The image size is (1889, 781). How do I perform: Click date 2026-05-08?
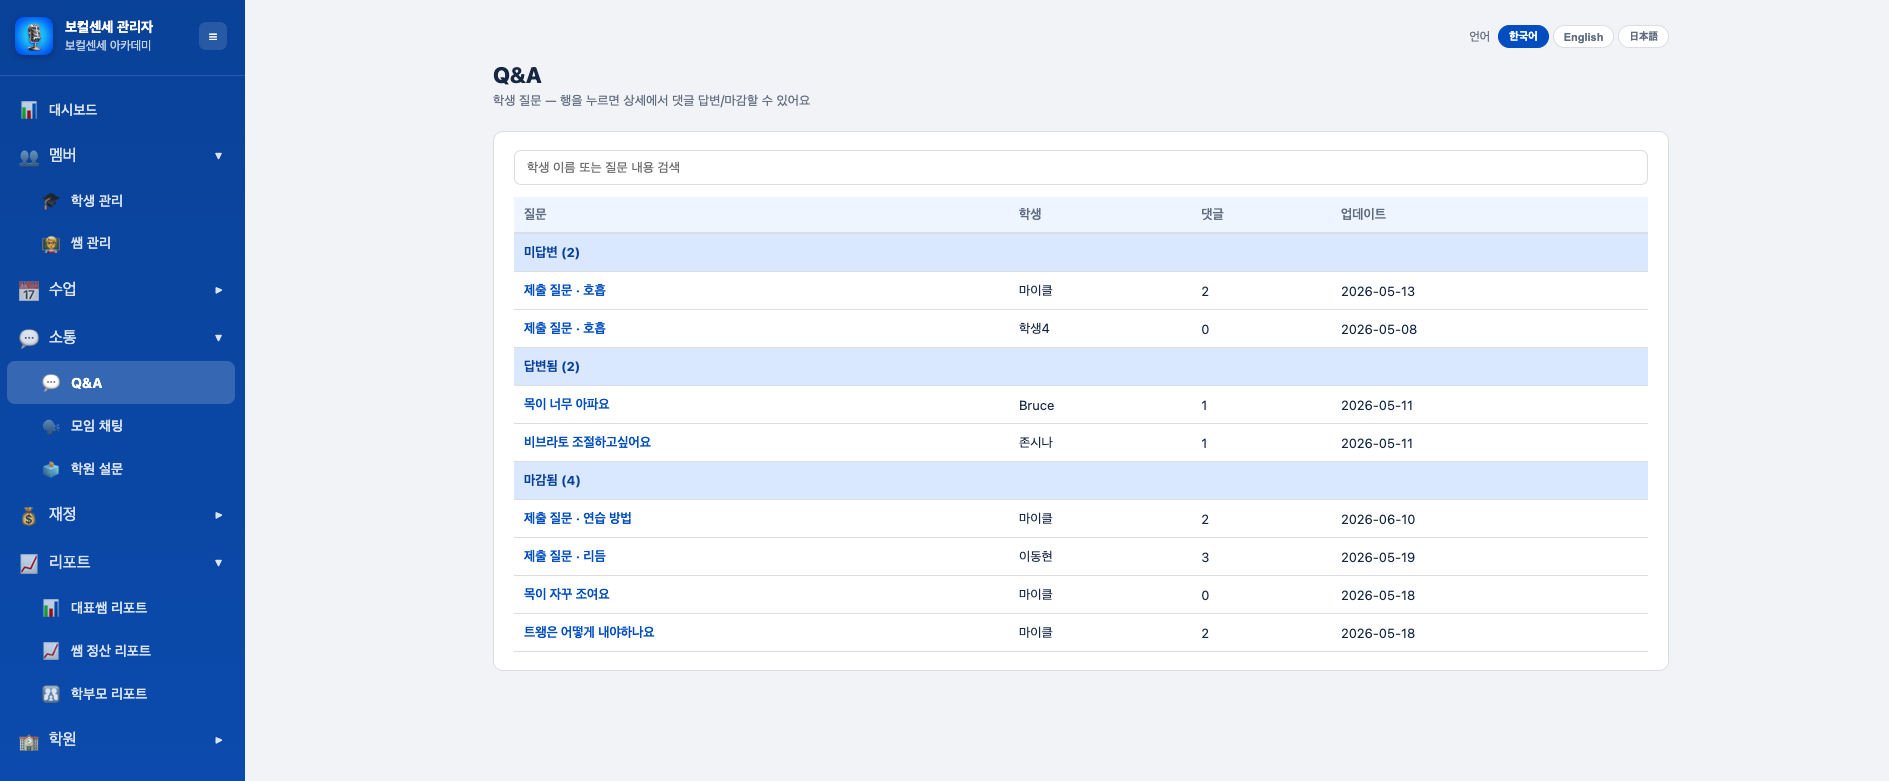coord(1379,329)
